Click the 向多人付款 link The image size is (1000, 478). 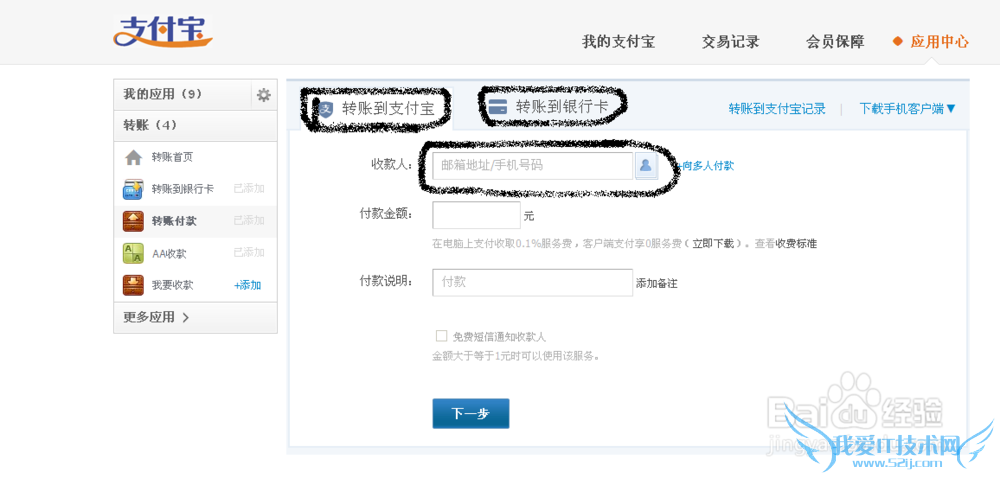point(707,166)
